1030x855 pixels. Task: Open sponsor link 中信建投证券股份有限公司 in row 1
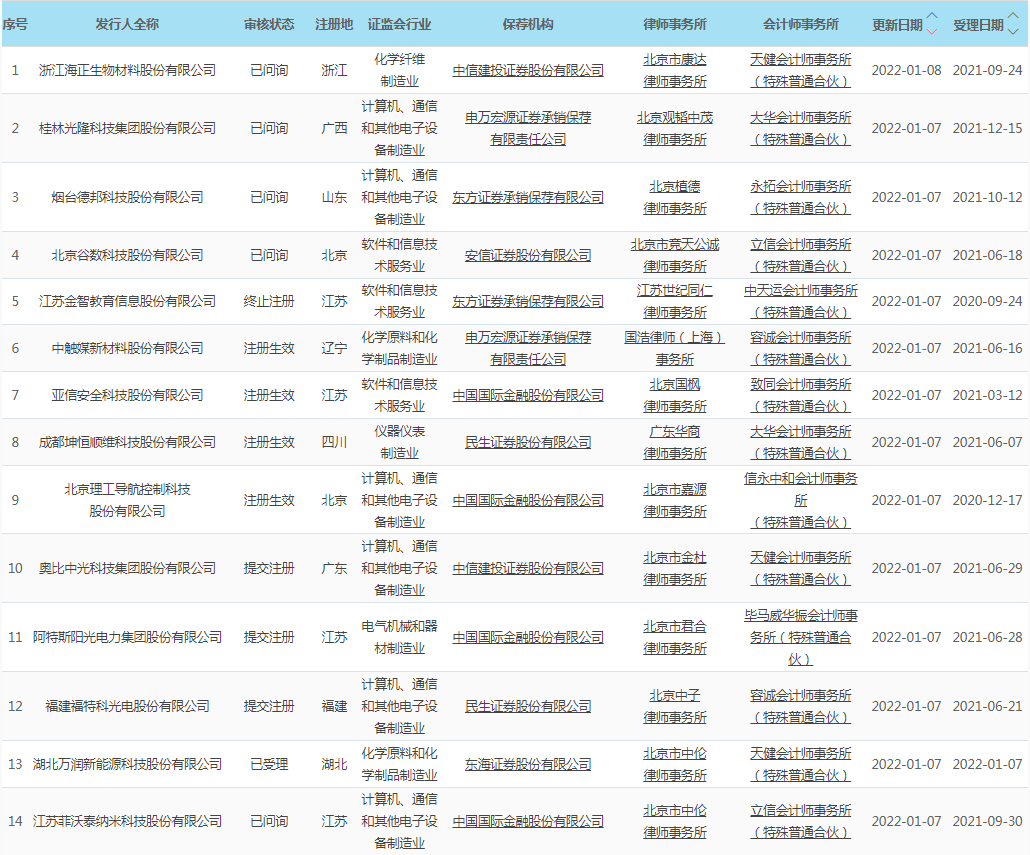528,70
